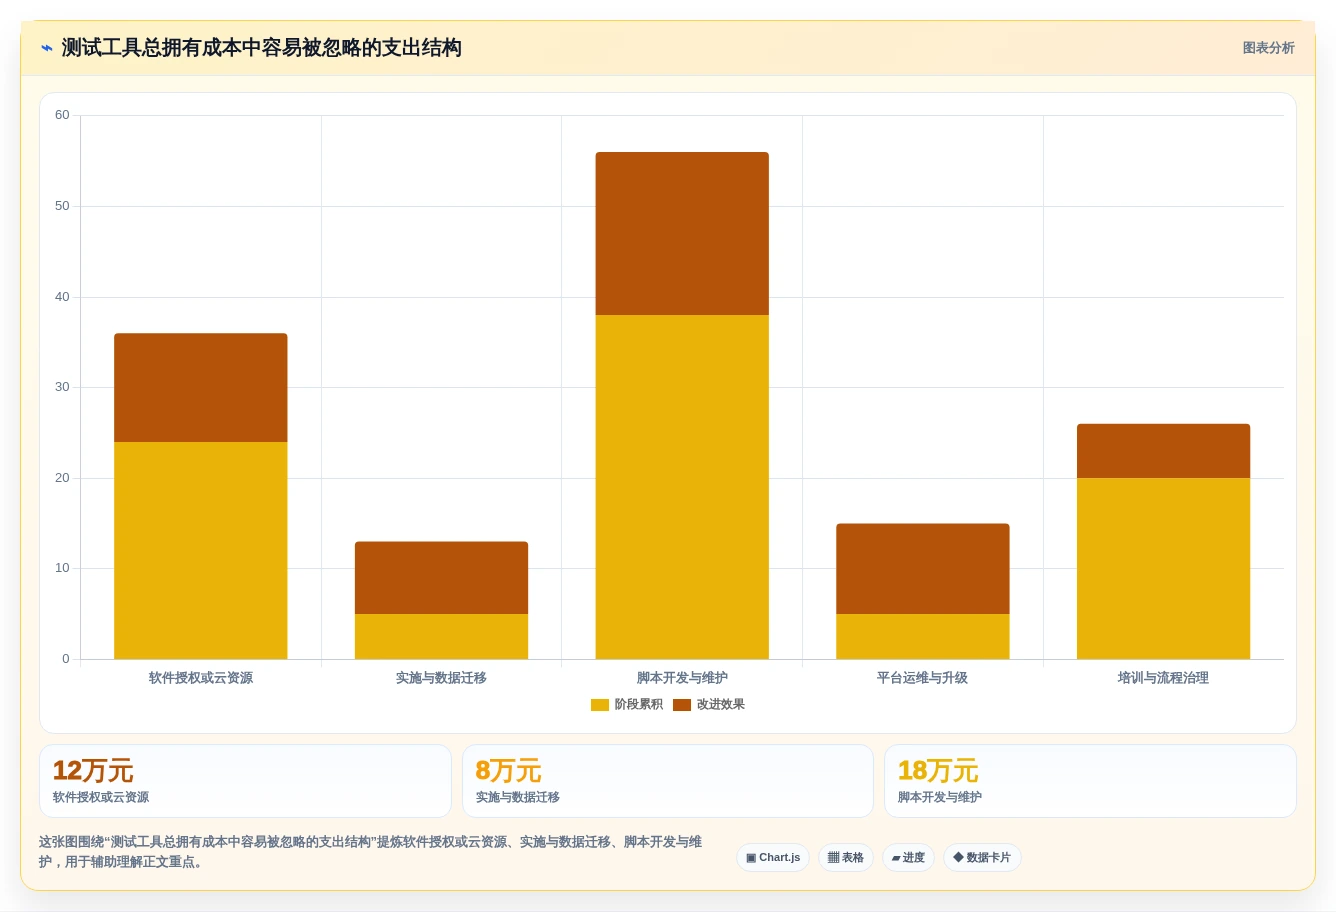Click the 阶段累积 legend label text
Screen dimensions: 1336x912
639,705
